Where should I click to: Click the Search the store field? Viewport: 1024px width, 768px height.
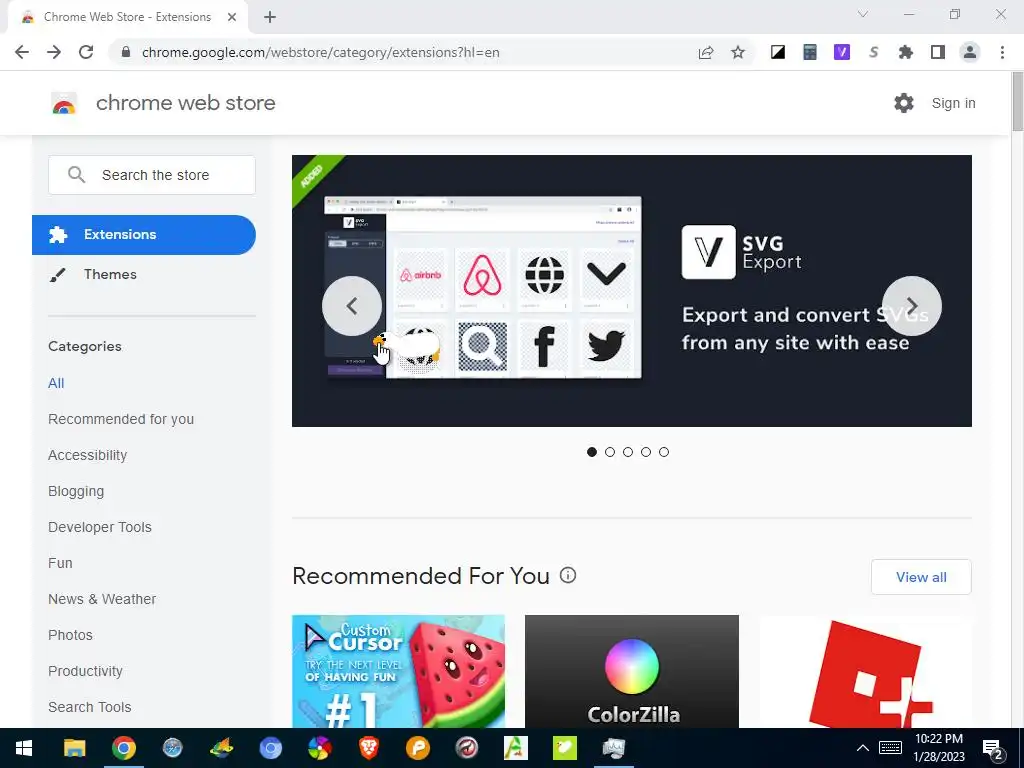click(x=152, y=175)
